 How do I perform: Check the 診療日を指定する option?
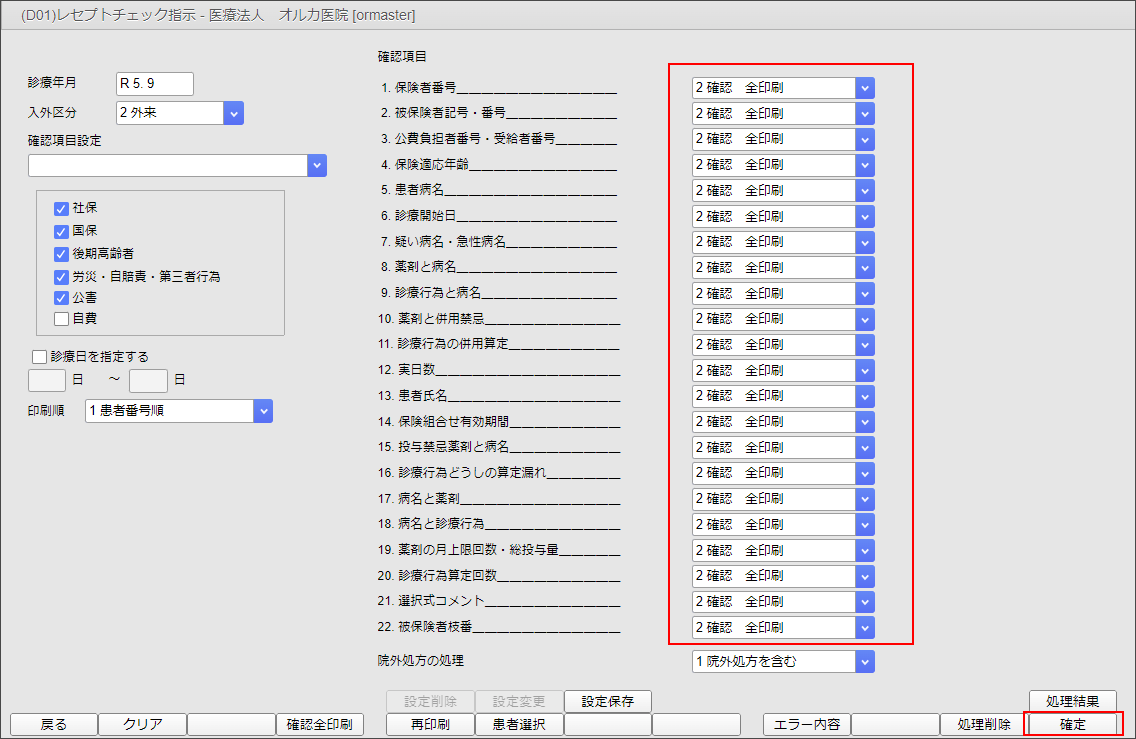40,357
